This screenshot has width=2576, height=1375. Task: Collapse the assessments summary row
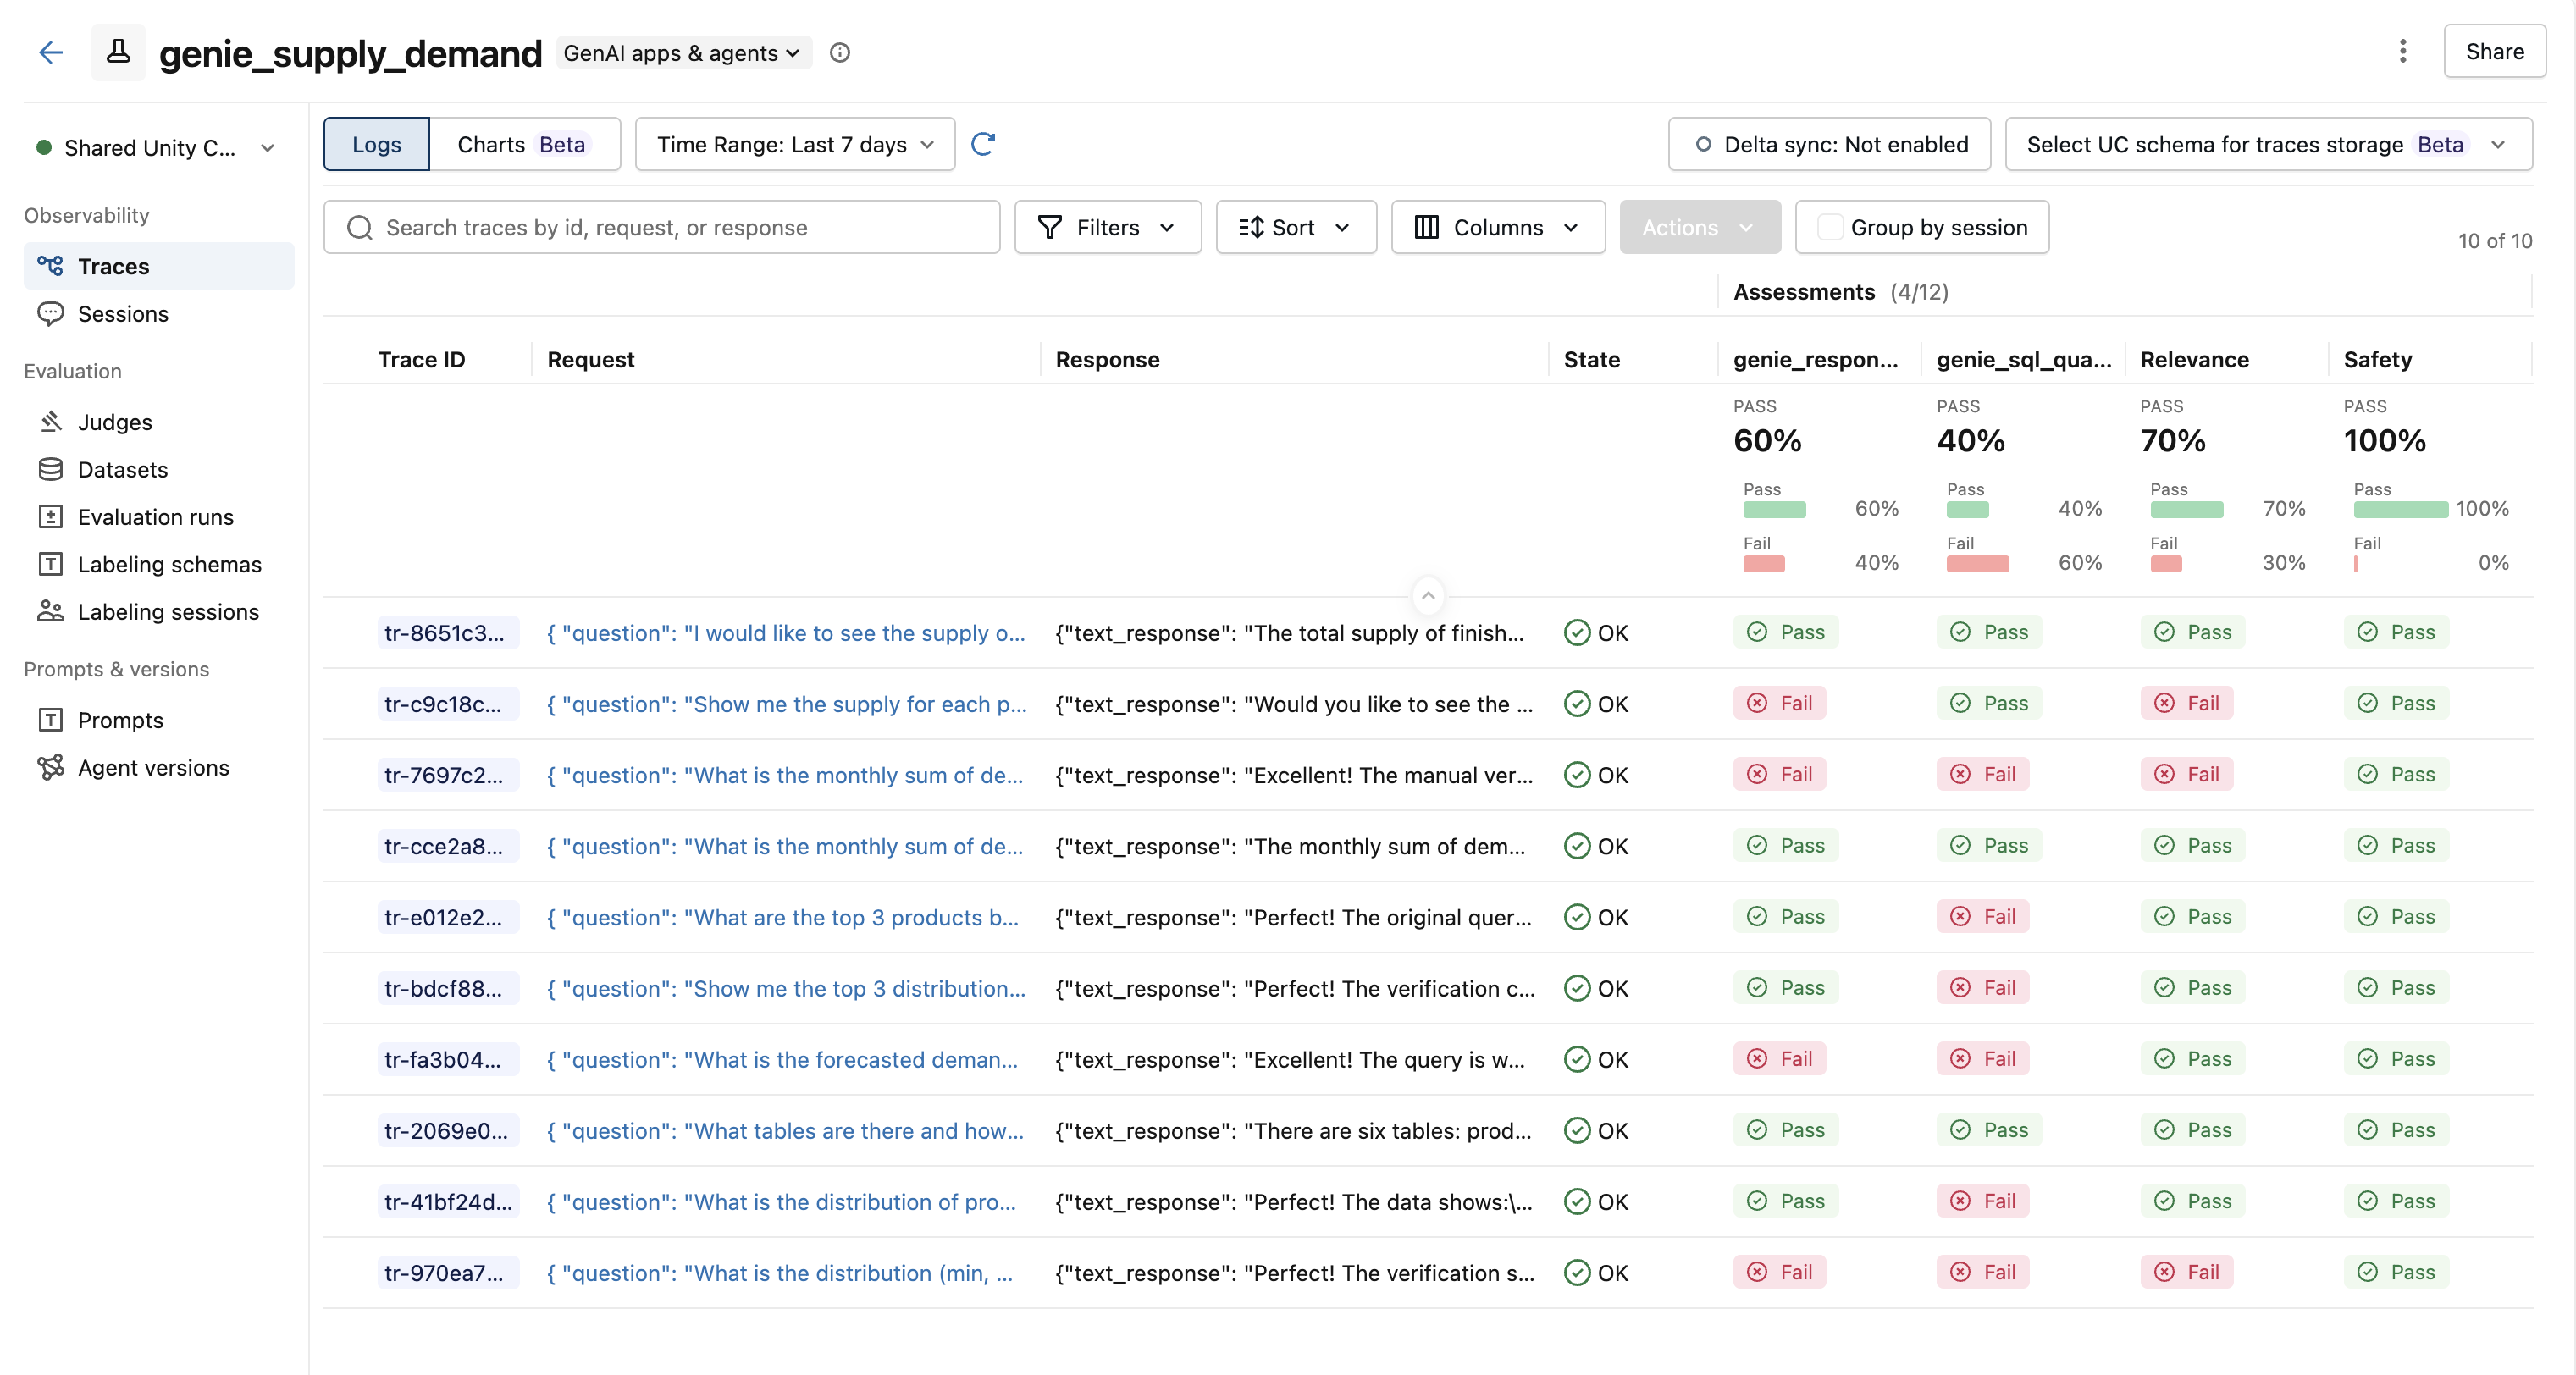tap(1428, 595)
